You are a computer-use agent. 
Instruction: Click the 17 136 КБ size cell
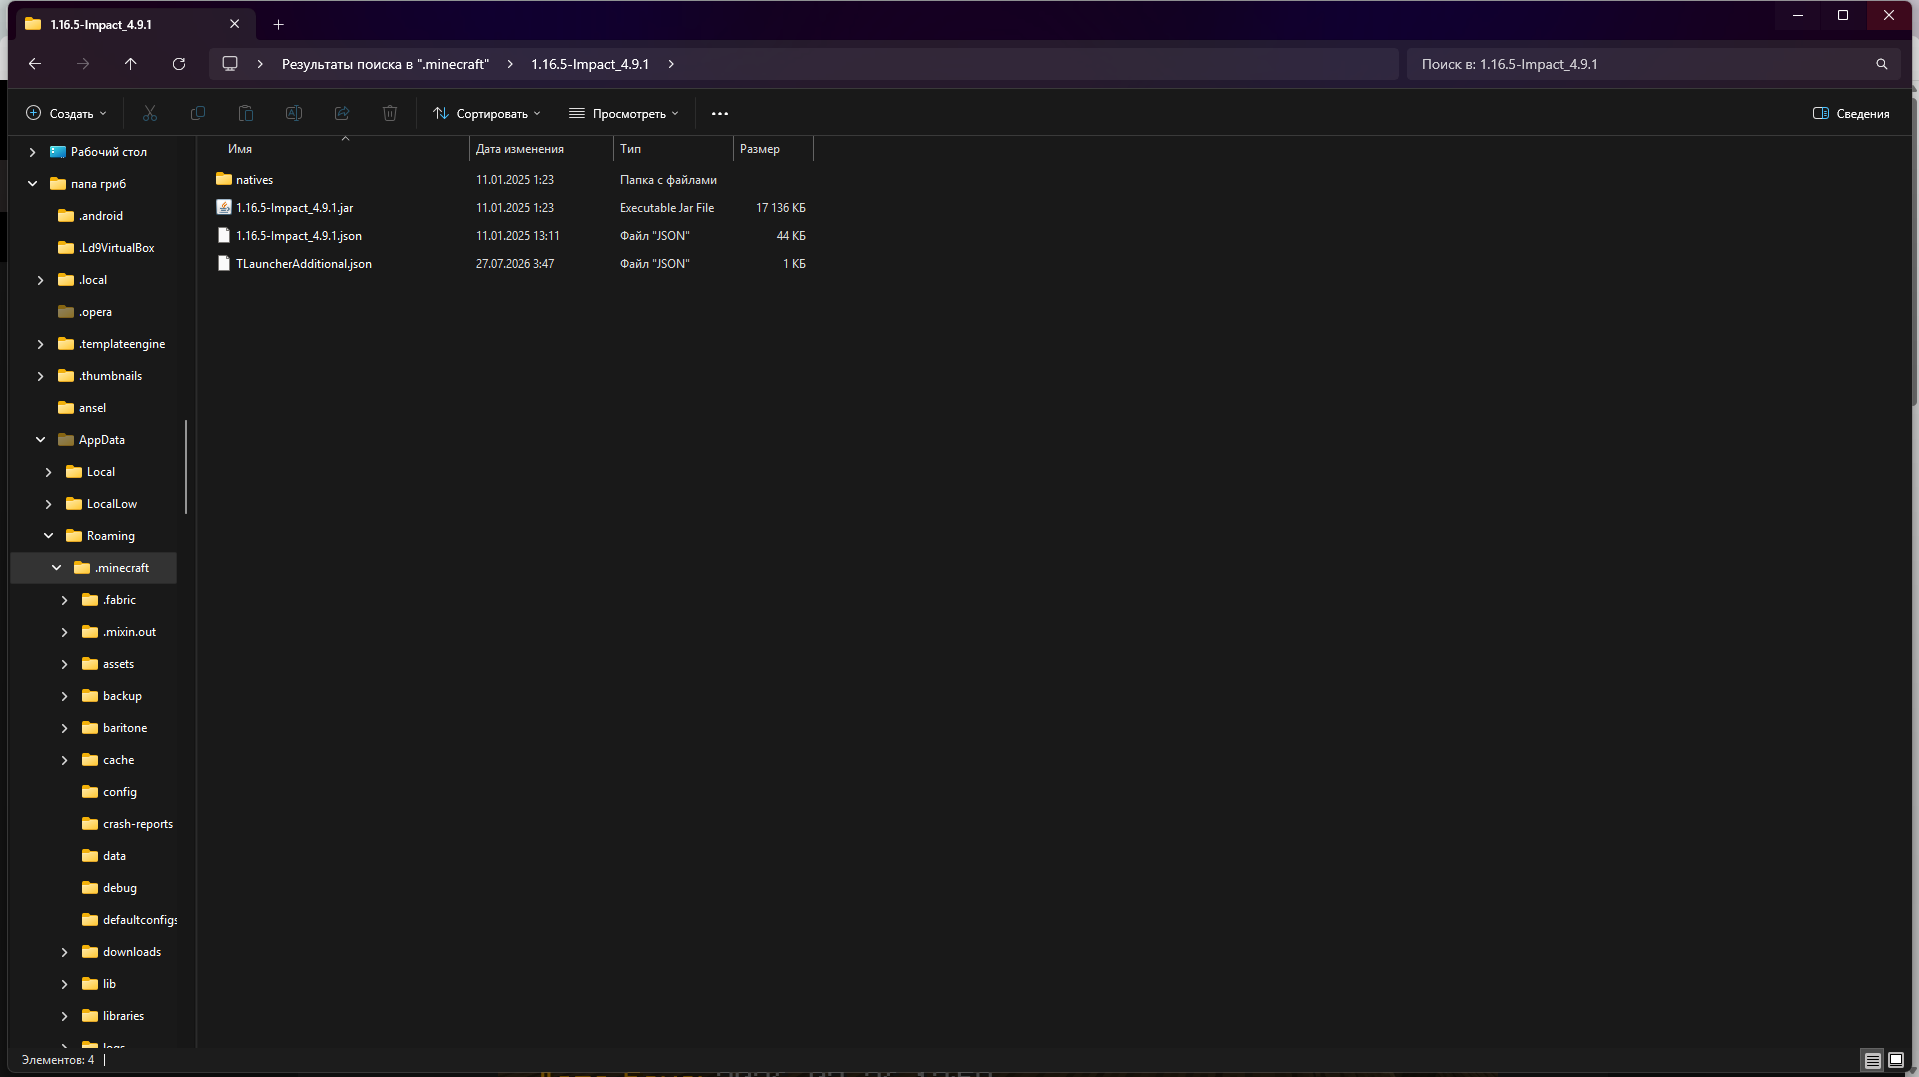coord(781,208)
